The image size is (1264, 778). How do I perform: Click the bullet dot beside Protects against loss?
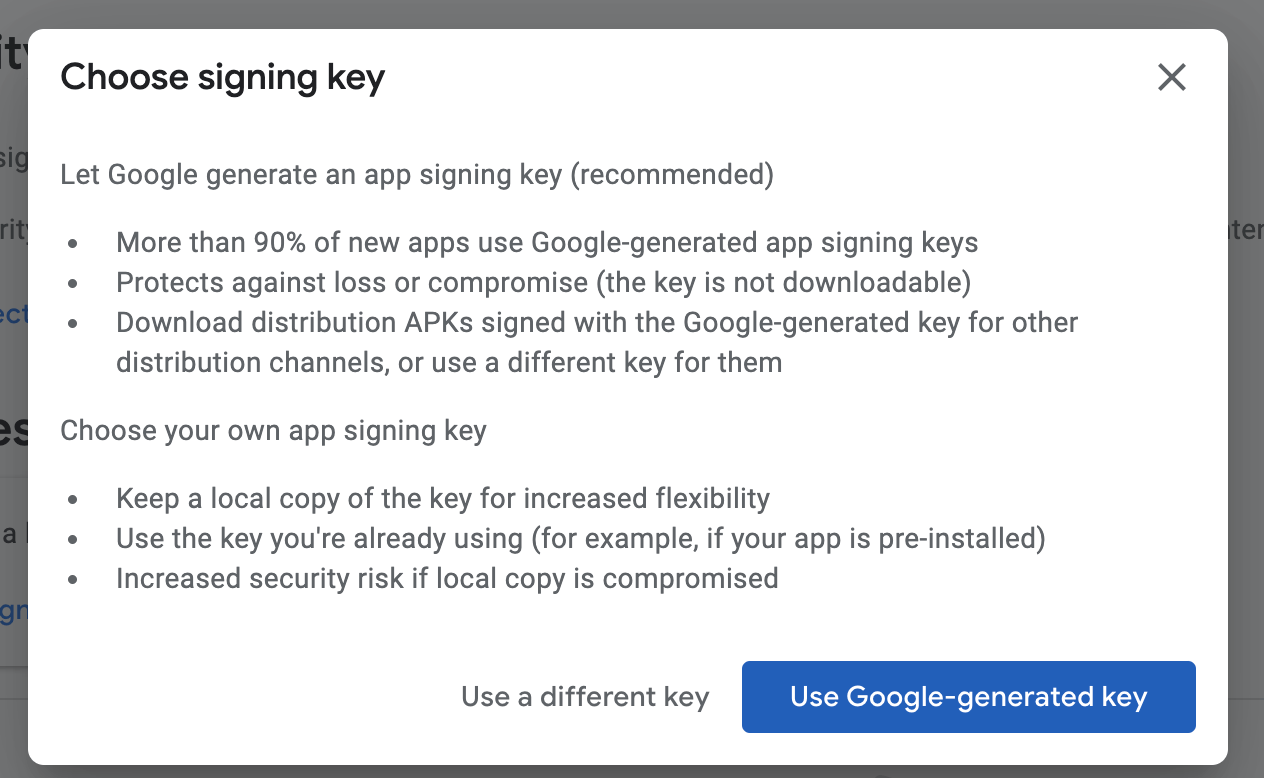(x=73, y=284)
